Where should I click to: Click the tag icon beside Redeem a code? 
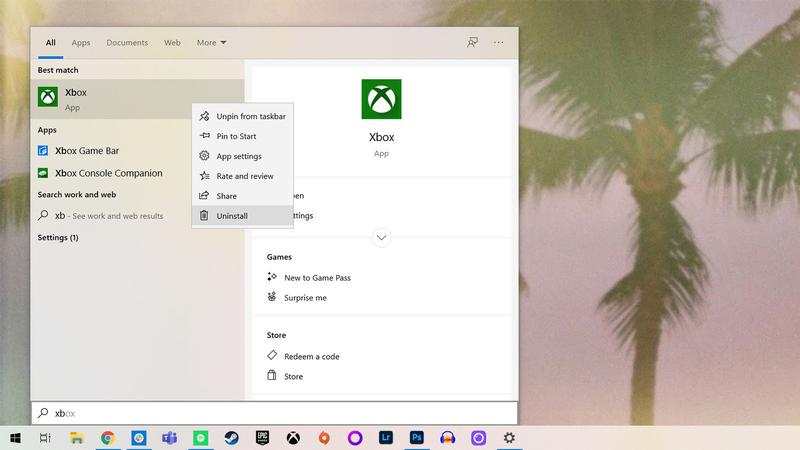(x=272, y=355)
